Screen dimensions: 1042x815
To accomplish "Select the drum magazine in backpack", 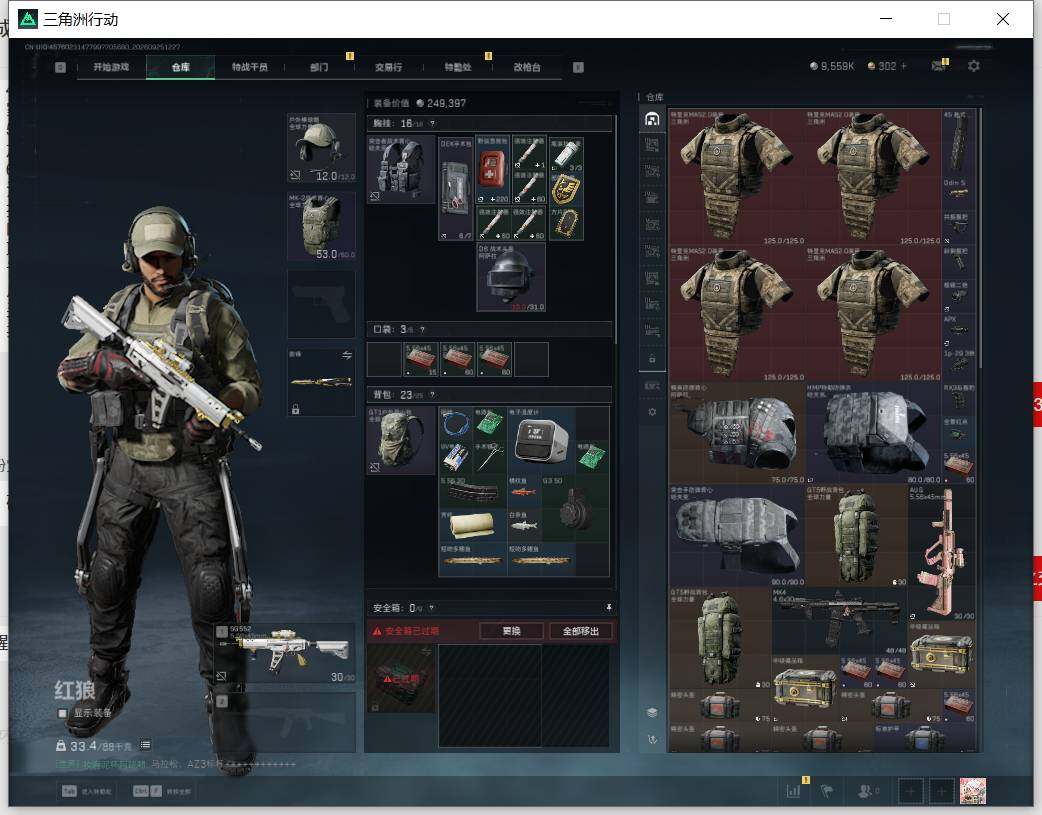I will [575, 509].
